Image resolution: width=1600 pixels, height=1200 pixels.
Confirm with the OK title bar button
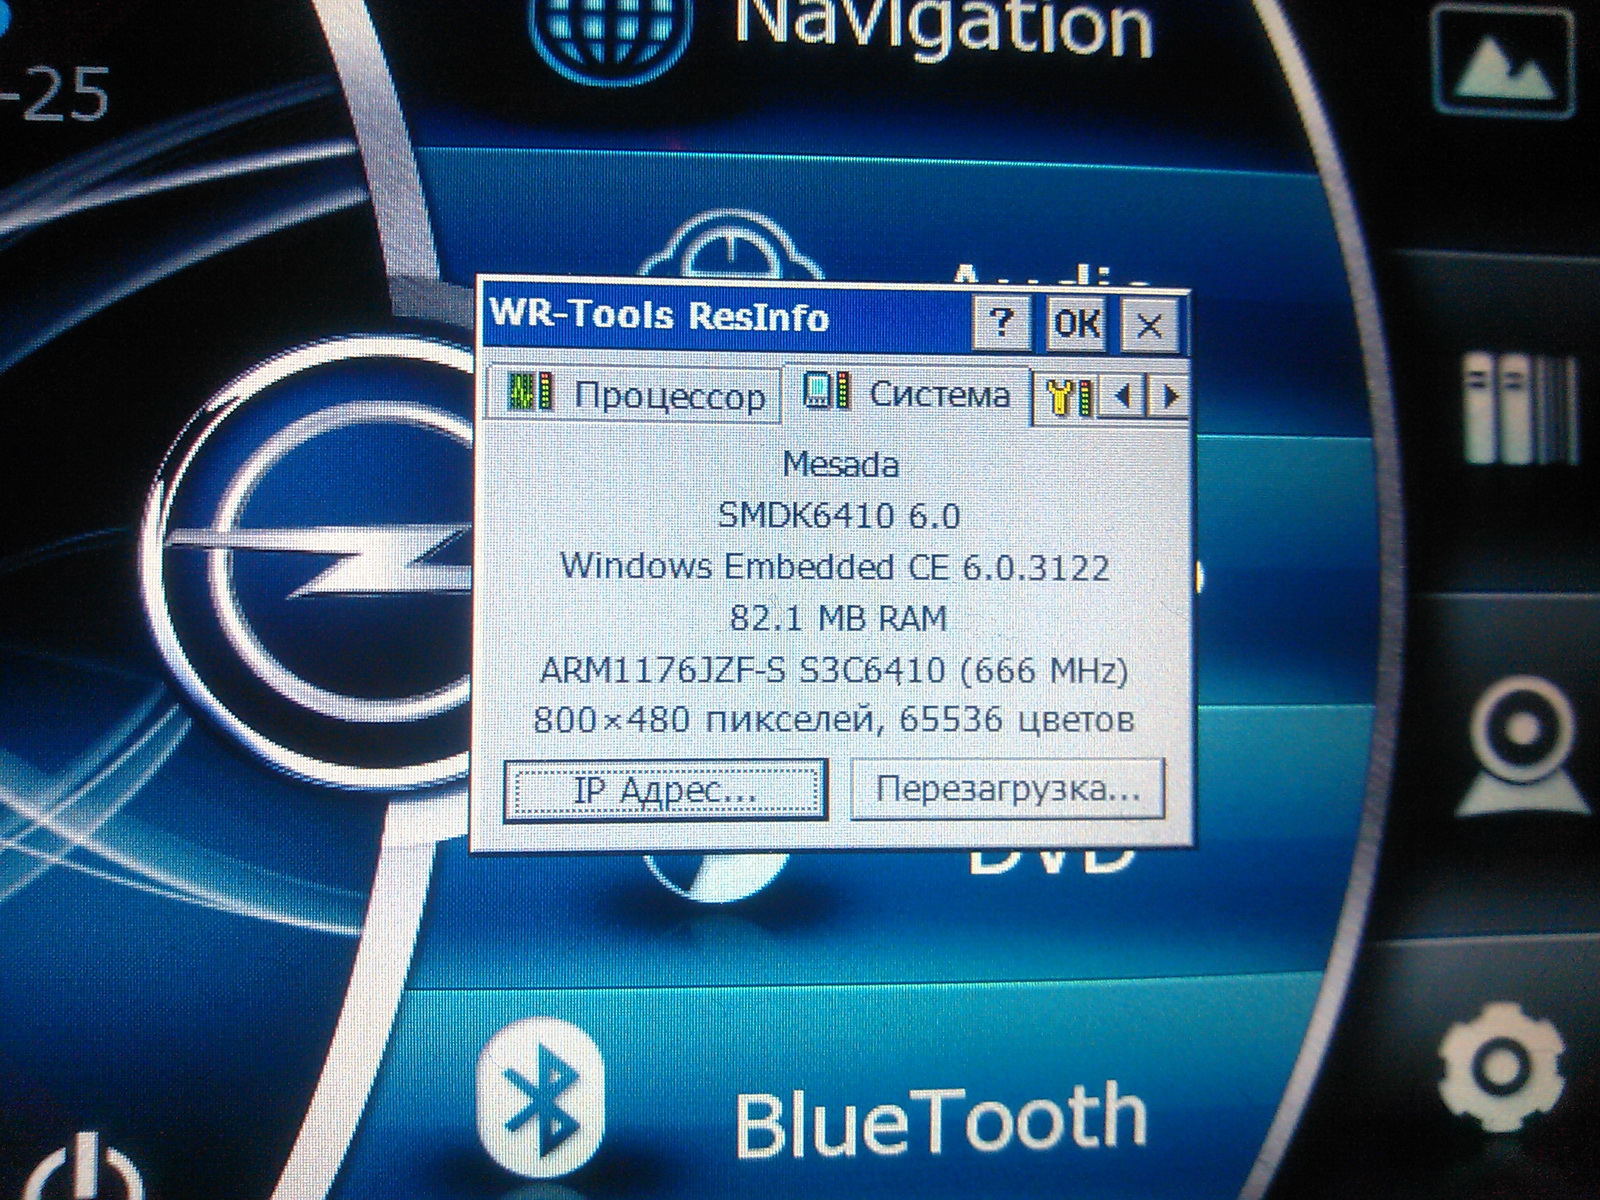(x=1077, y=323)
